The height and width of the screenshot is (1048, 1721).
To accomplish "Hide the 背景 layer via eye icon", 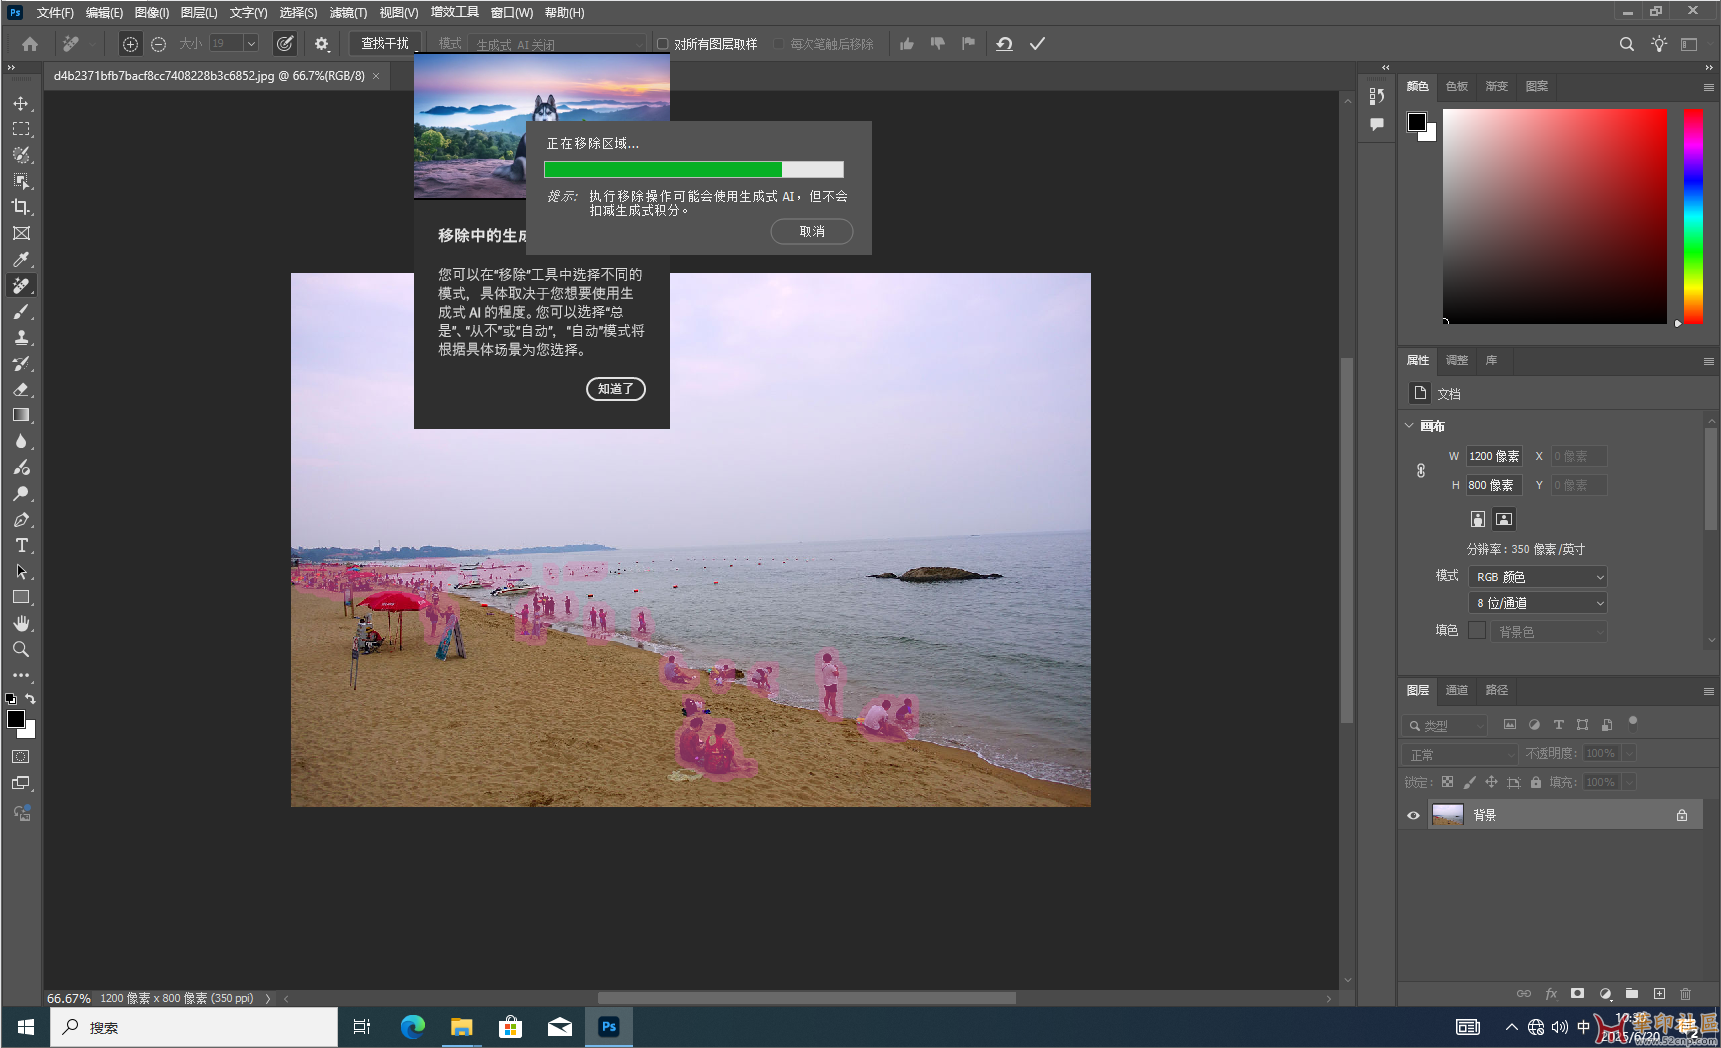I will (1414, 815).
